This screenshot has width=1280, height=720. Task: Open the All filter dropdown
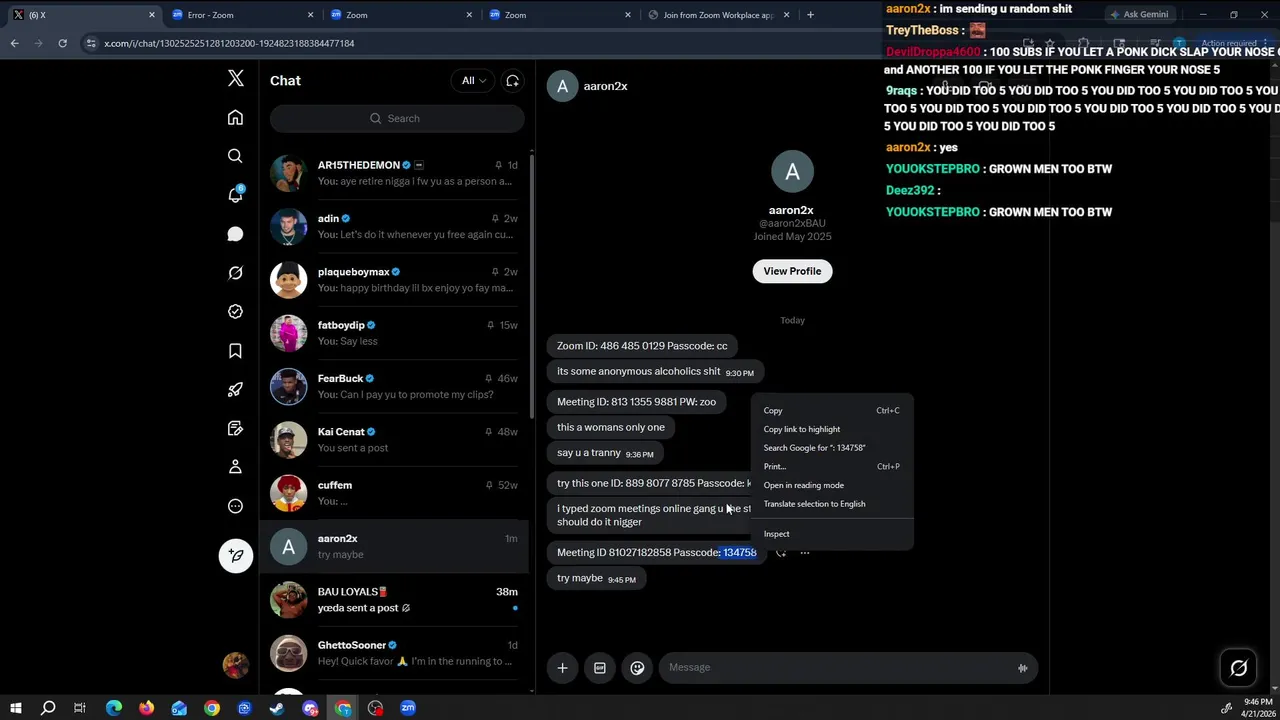click(474, 81)
